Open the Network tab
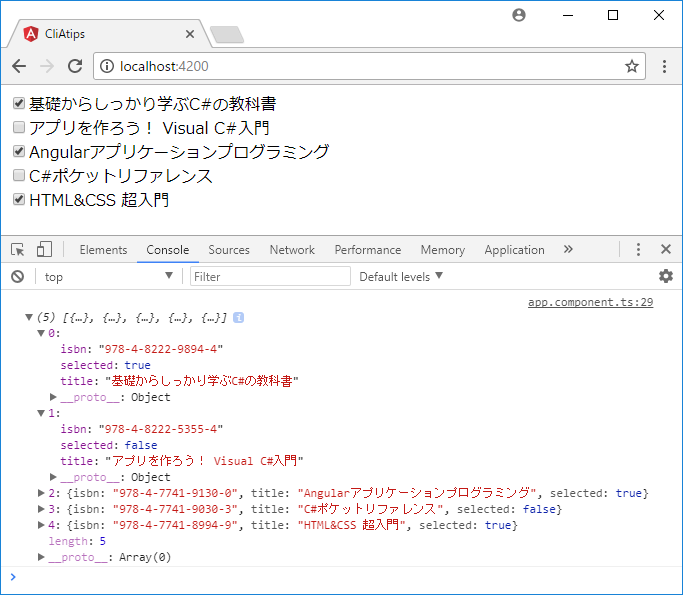Image resolution: width=683 pixels, height=595 pixels. [292, 250]
